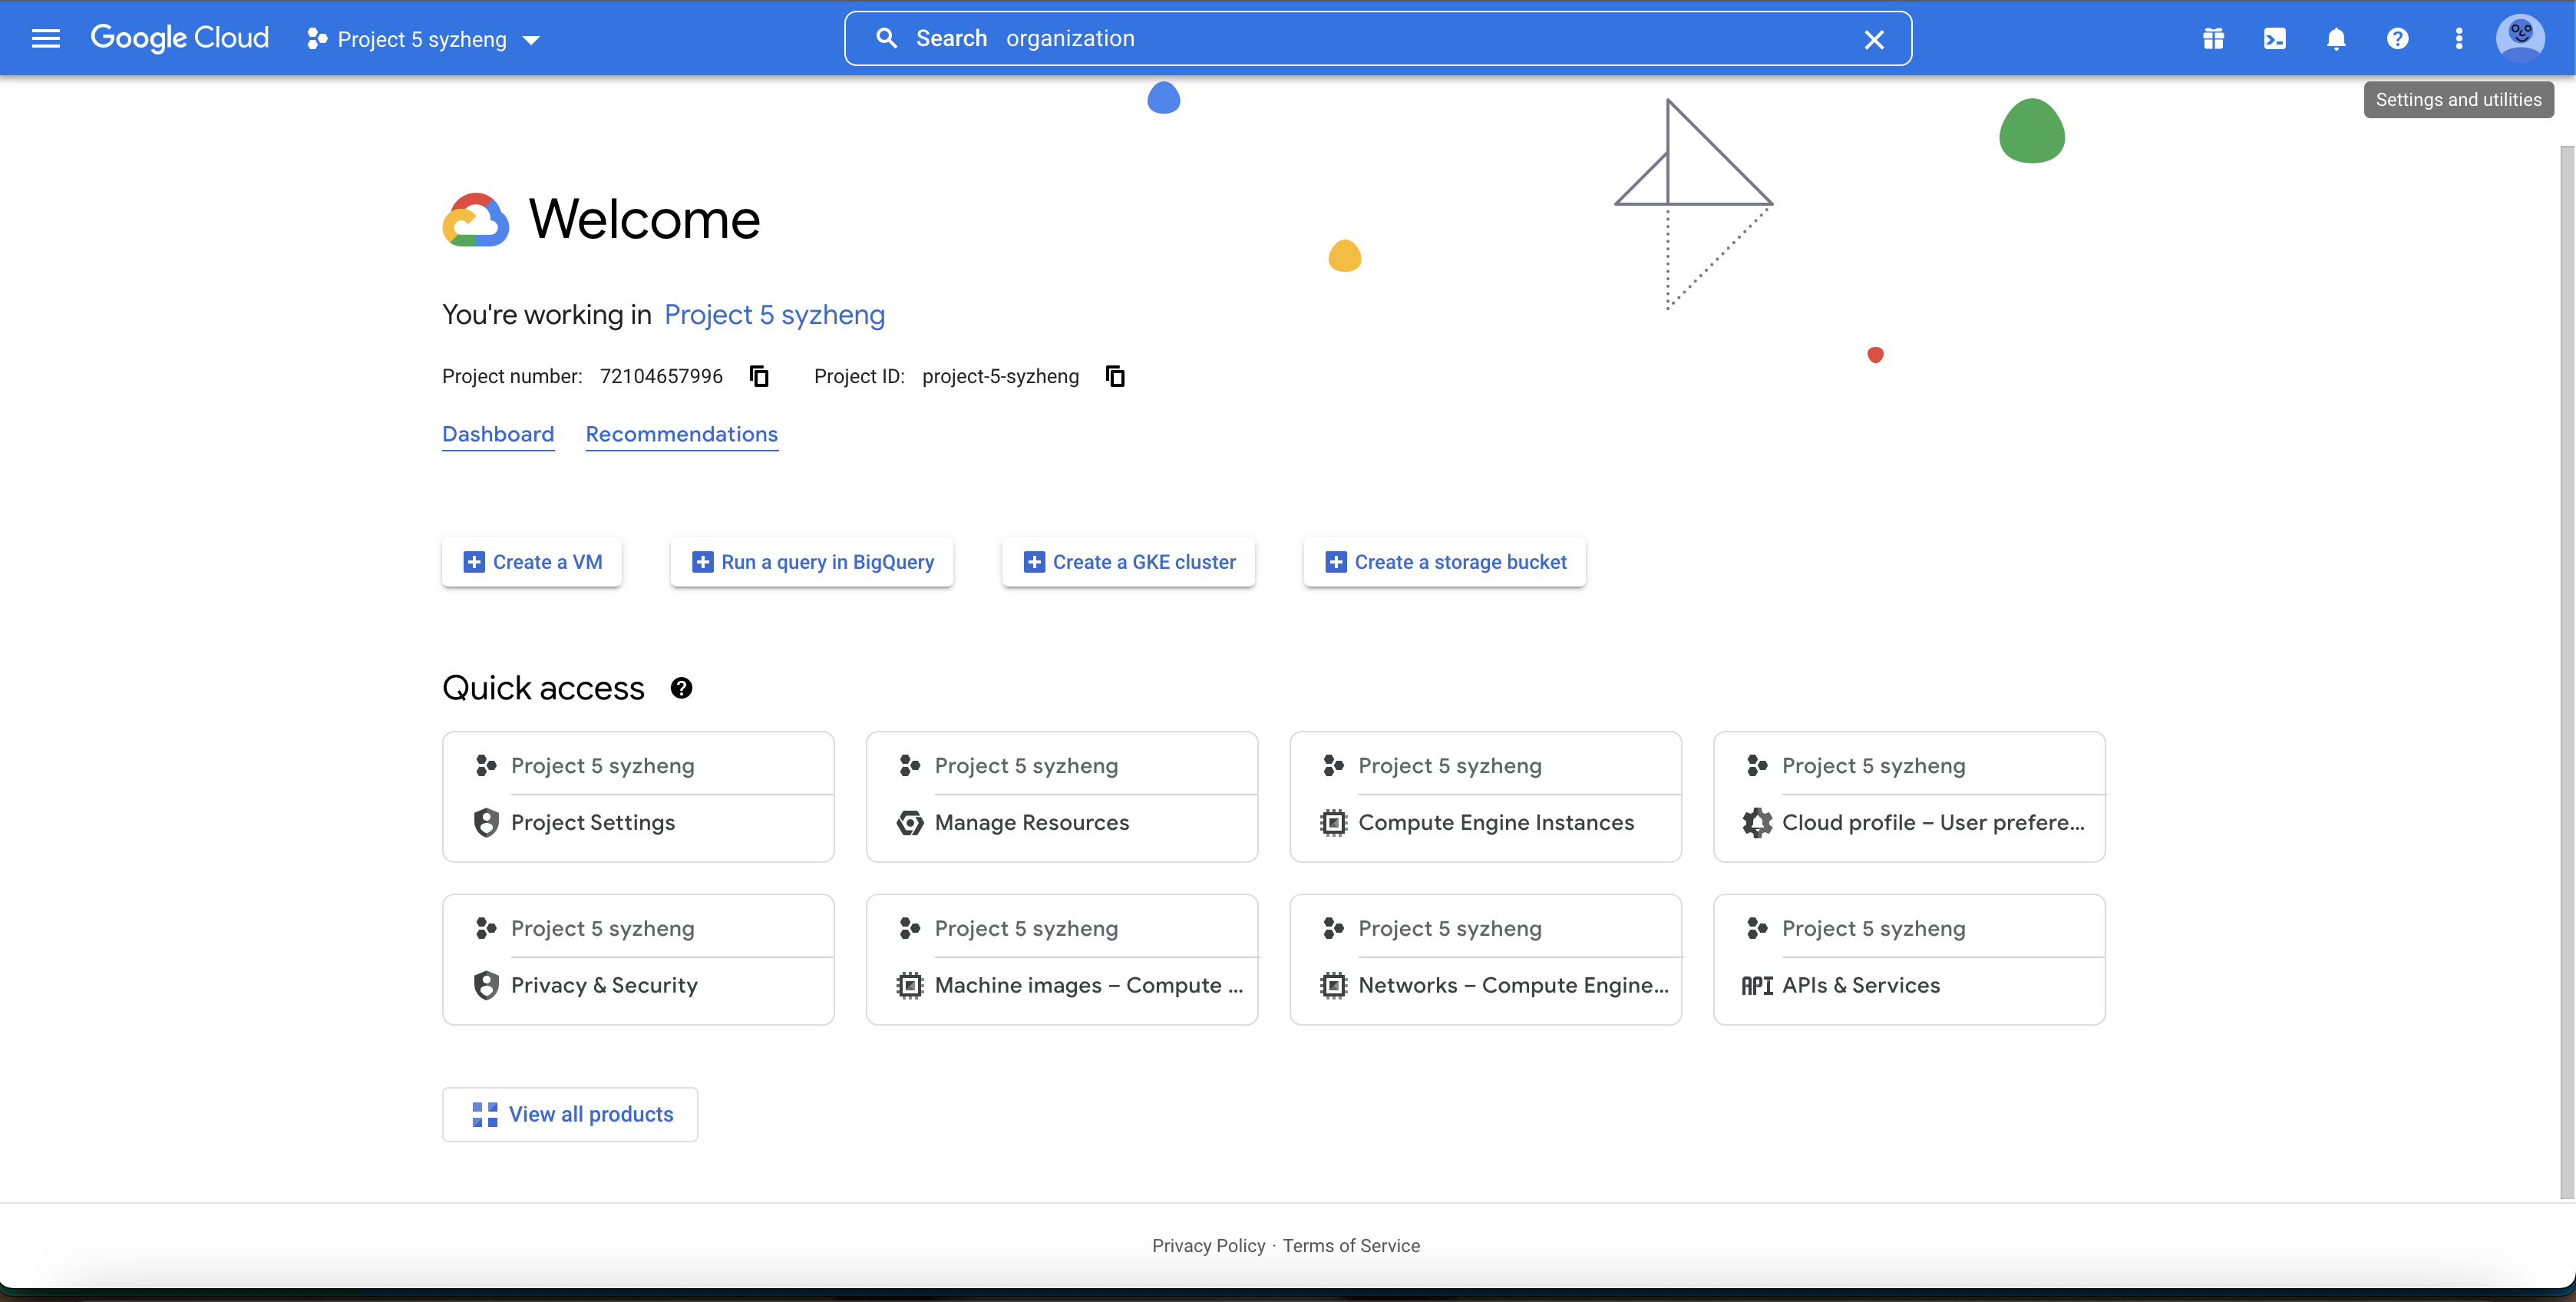Click the plus icon on Create a storage bucket

[x=1336, y=562]
